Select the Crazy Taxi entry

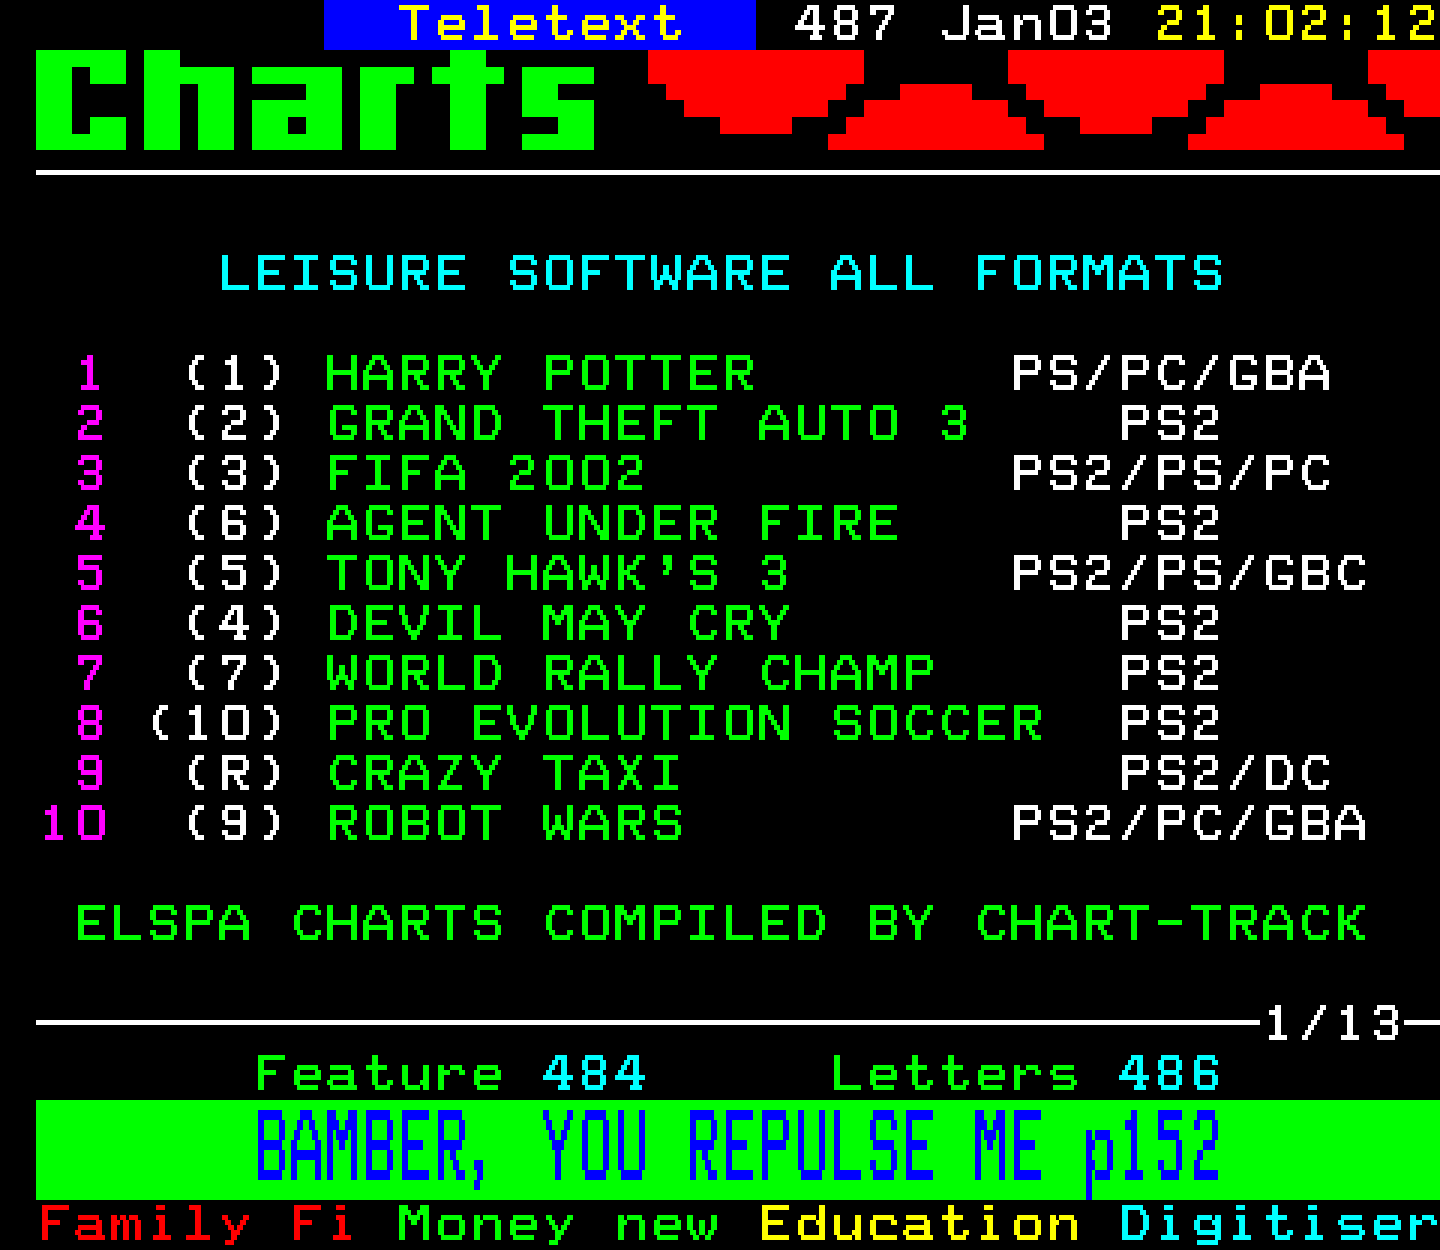coord(504,774)
